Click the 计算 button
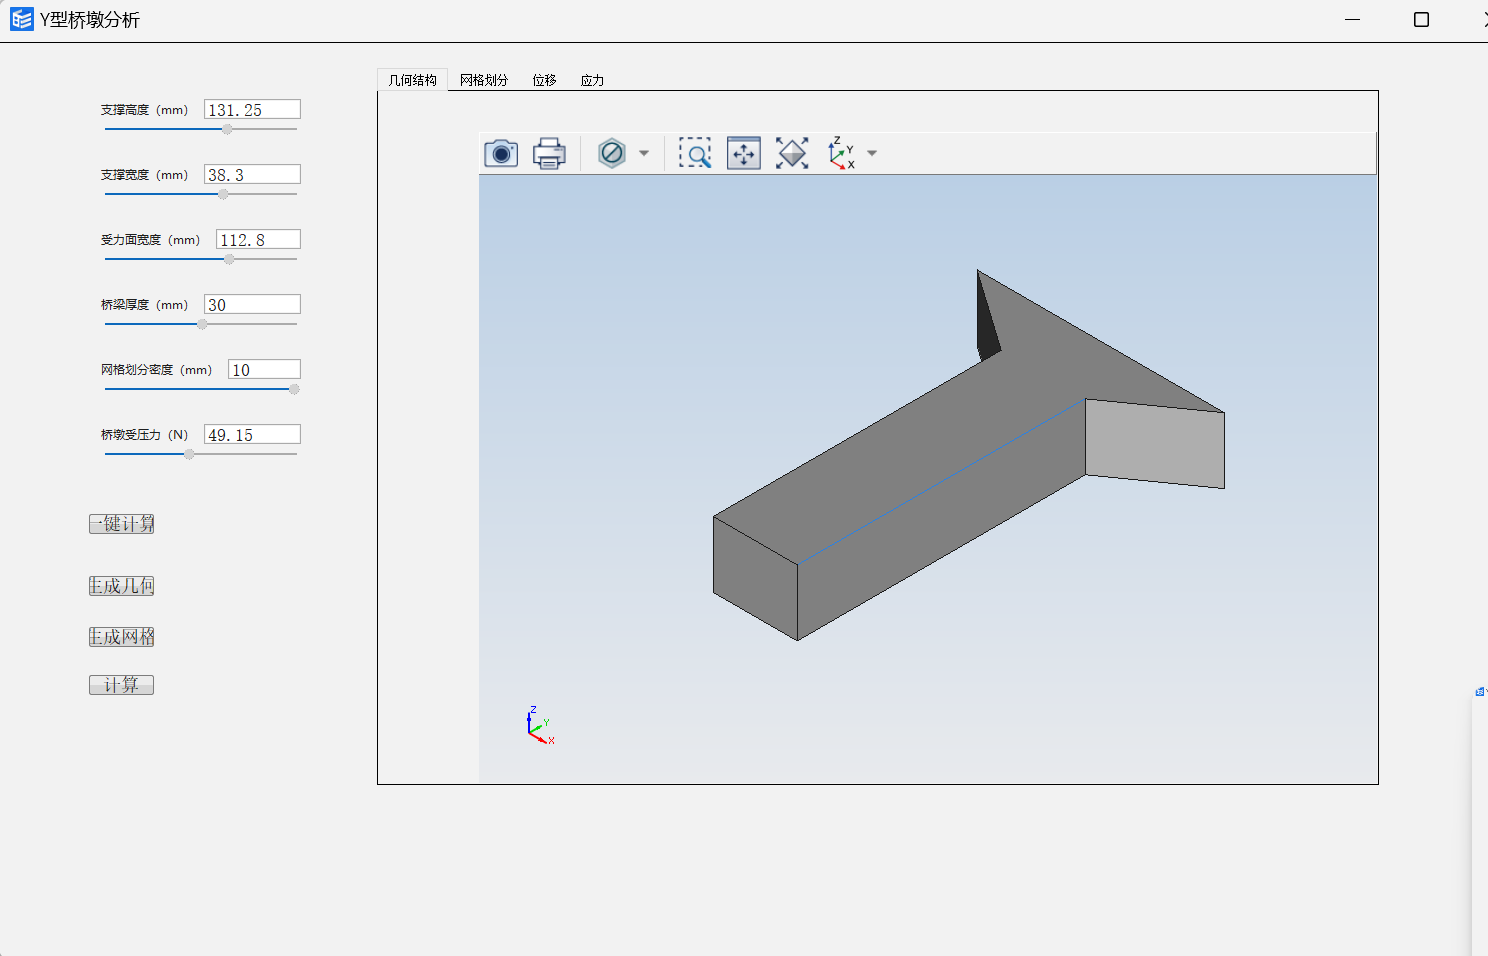This screenshot has width=1488, height=956. coord(121,685)
